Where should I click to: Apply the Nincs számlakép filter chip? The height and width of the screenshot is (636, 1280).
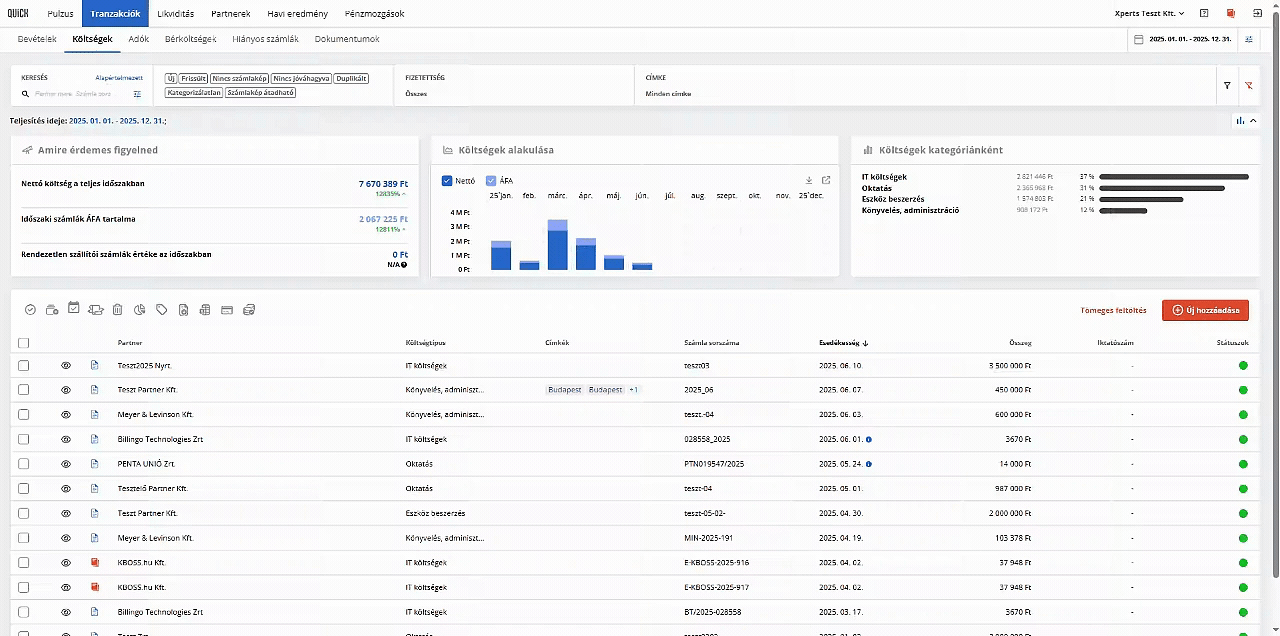pyautogui.click(x=240, y=78)
